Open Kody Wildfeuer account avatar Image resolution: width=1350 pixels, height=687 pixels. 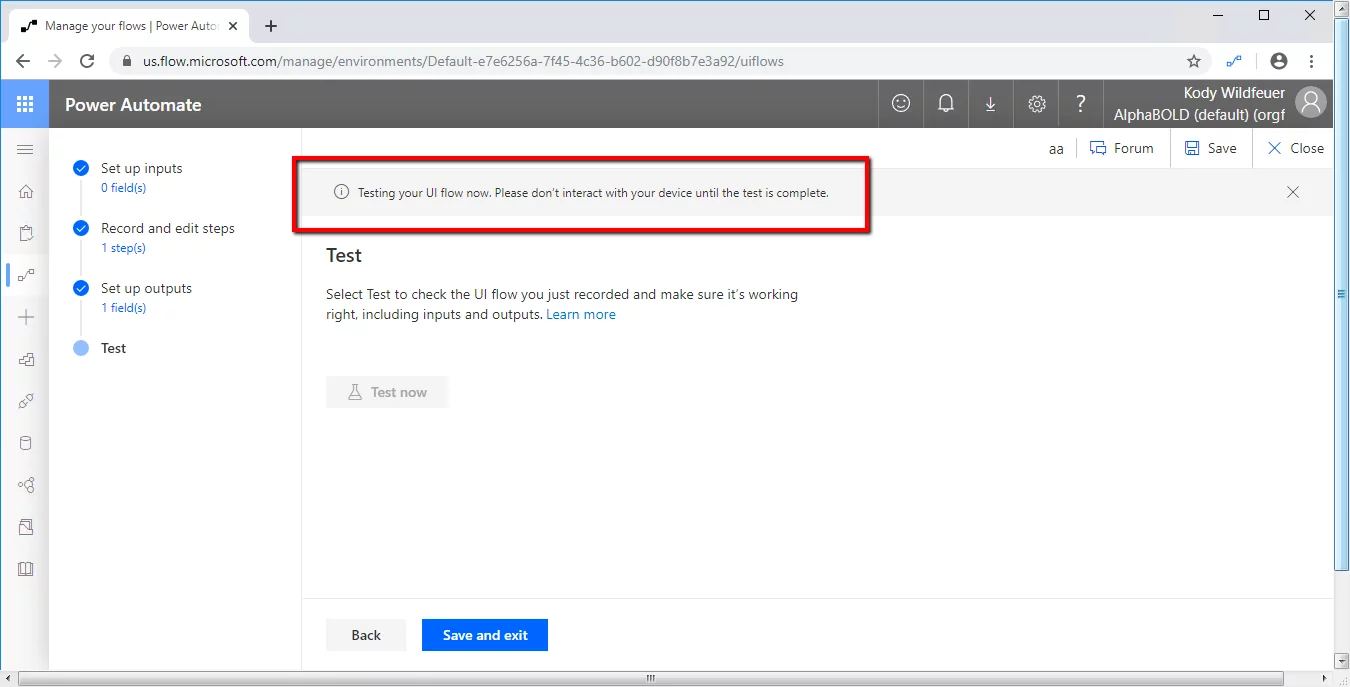tap(1310, 102)
